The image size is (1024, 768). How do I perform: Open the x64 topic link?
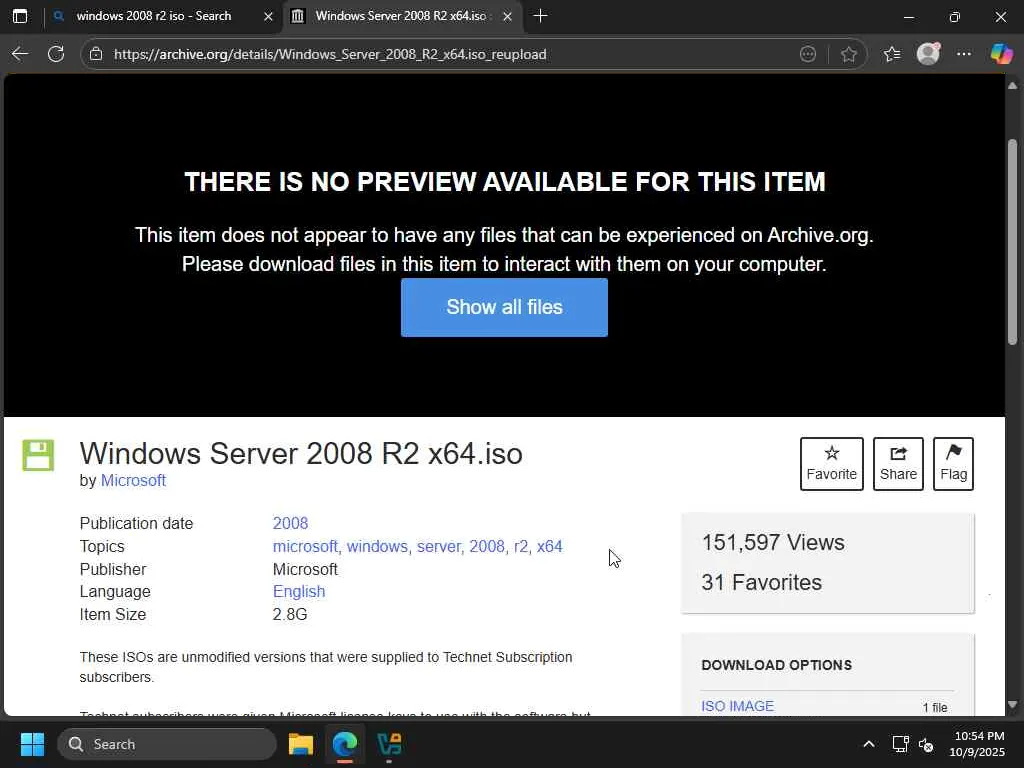point(549,547)
